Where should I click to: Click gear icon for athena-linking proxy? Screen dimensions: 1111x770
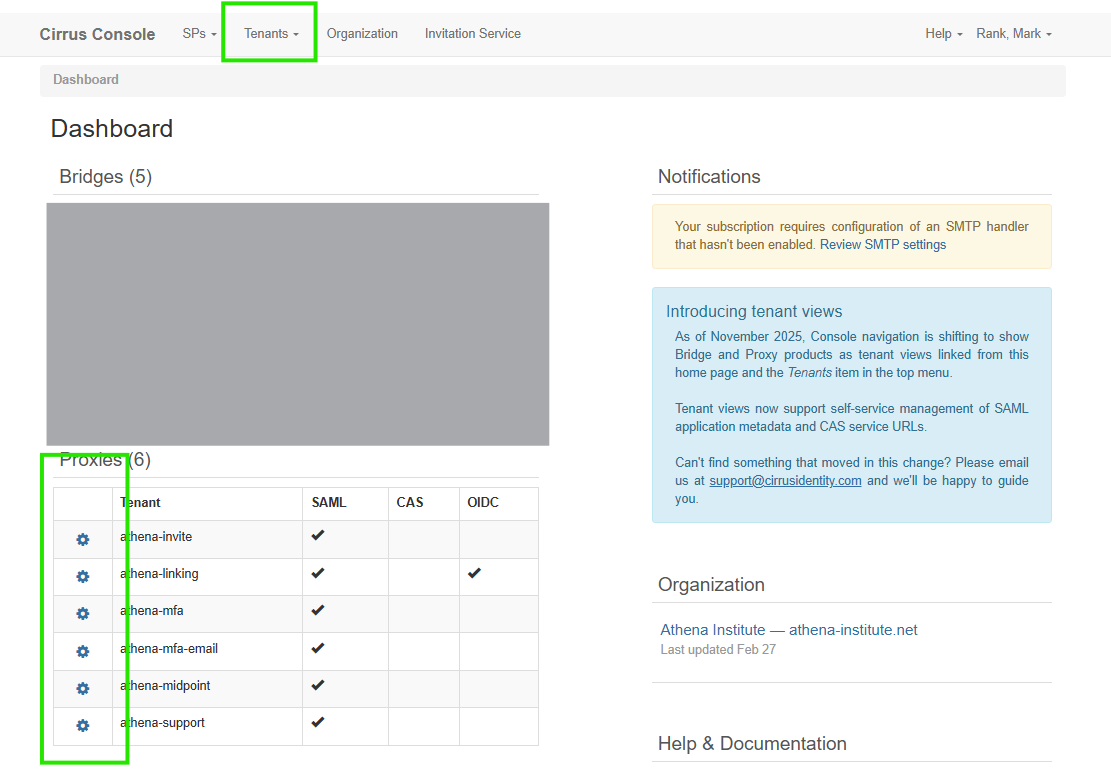coord(83,577)
